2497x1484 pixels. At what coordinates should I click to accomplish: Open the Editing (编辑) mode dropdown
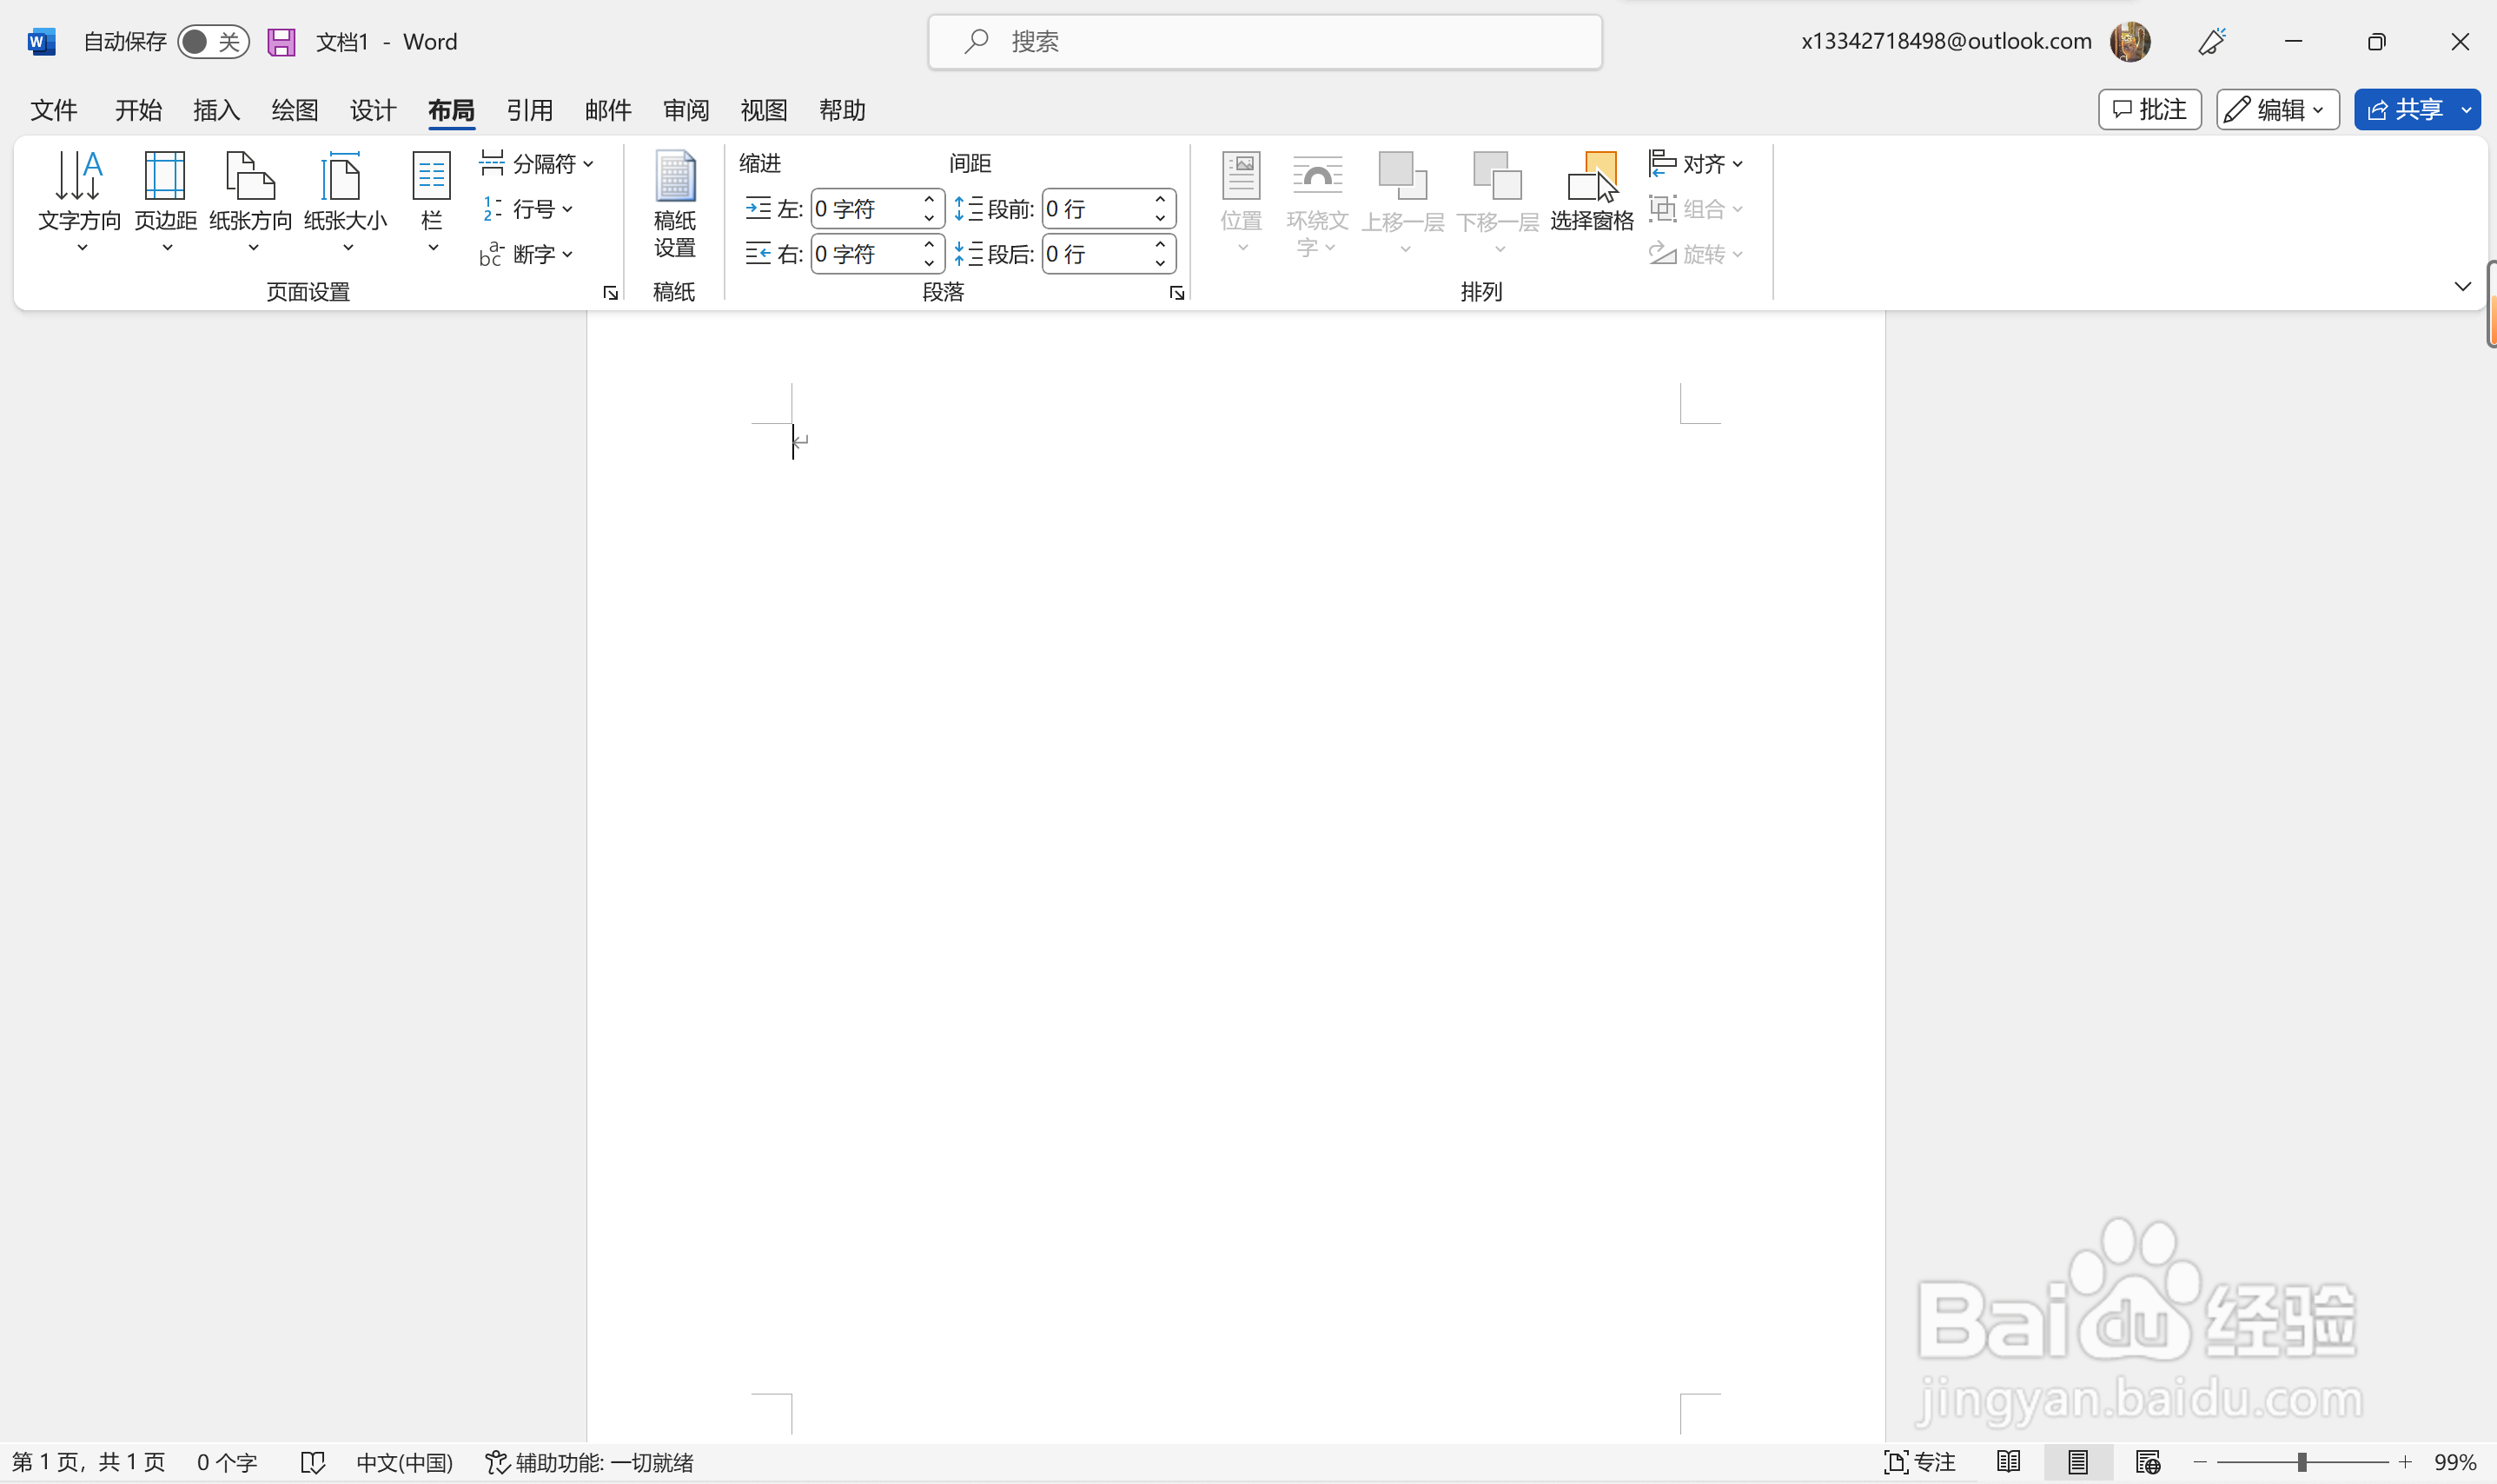(2277, 109)
